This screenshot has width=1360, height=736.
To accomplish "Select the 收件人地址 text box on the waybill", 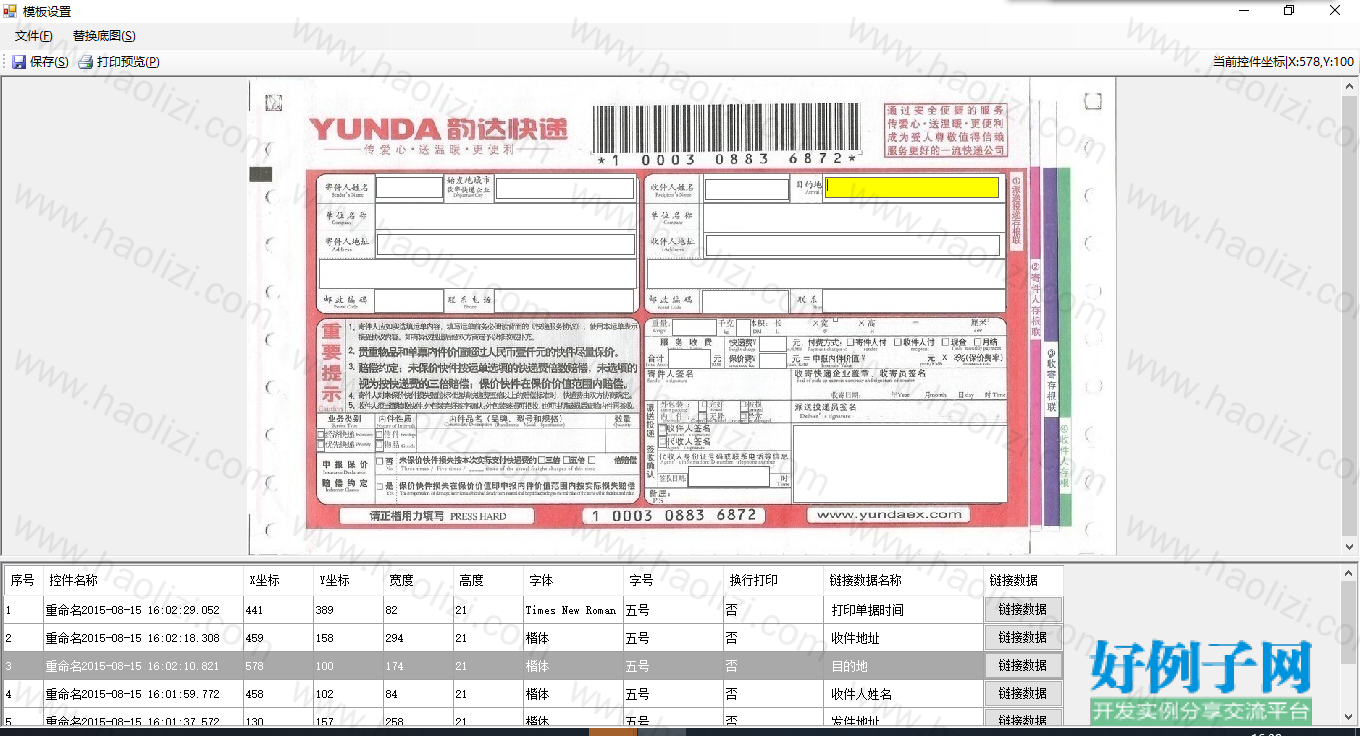I will 853,245.
